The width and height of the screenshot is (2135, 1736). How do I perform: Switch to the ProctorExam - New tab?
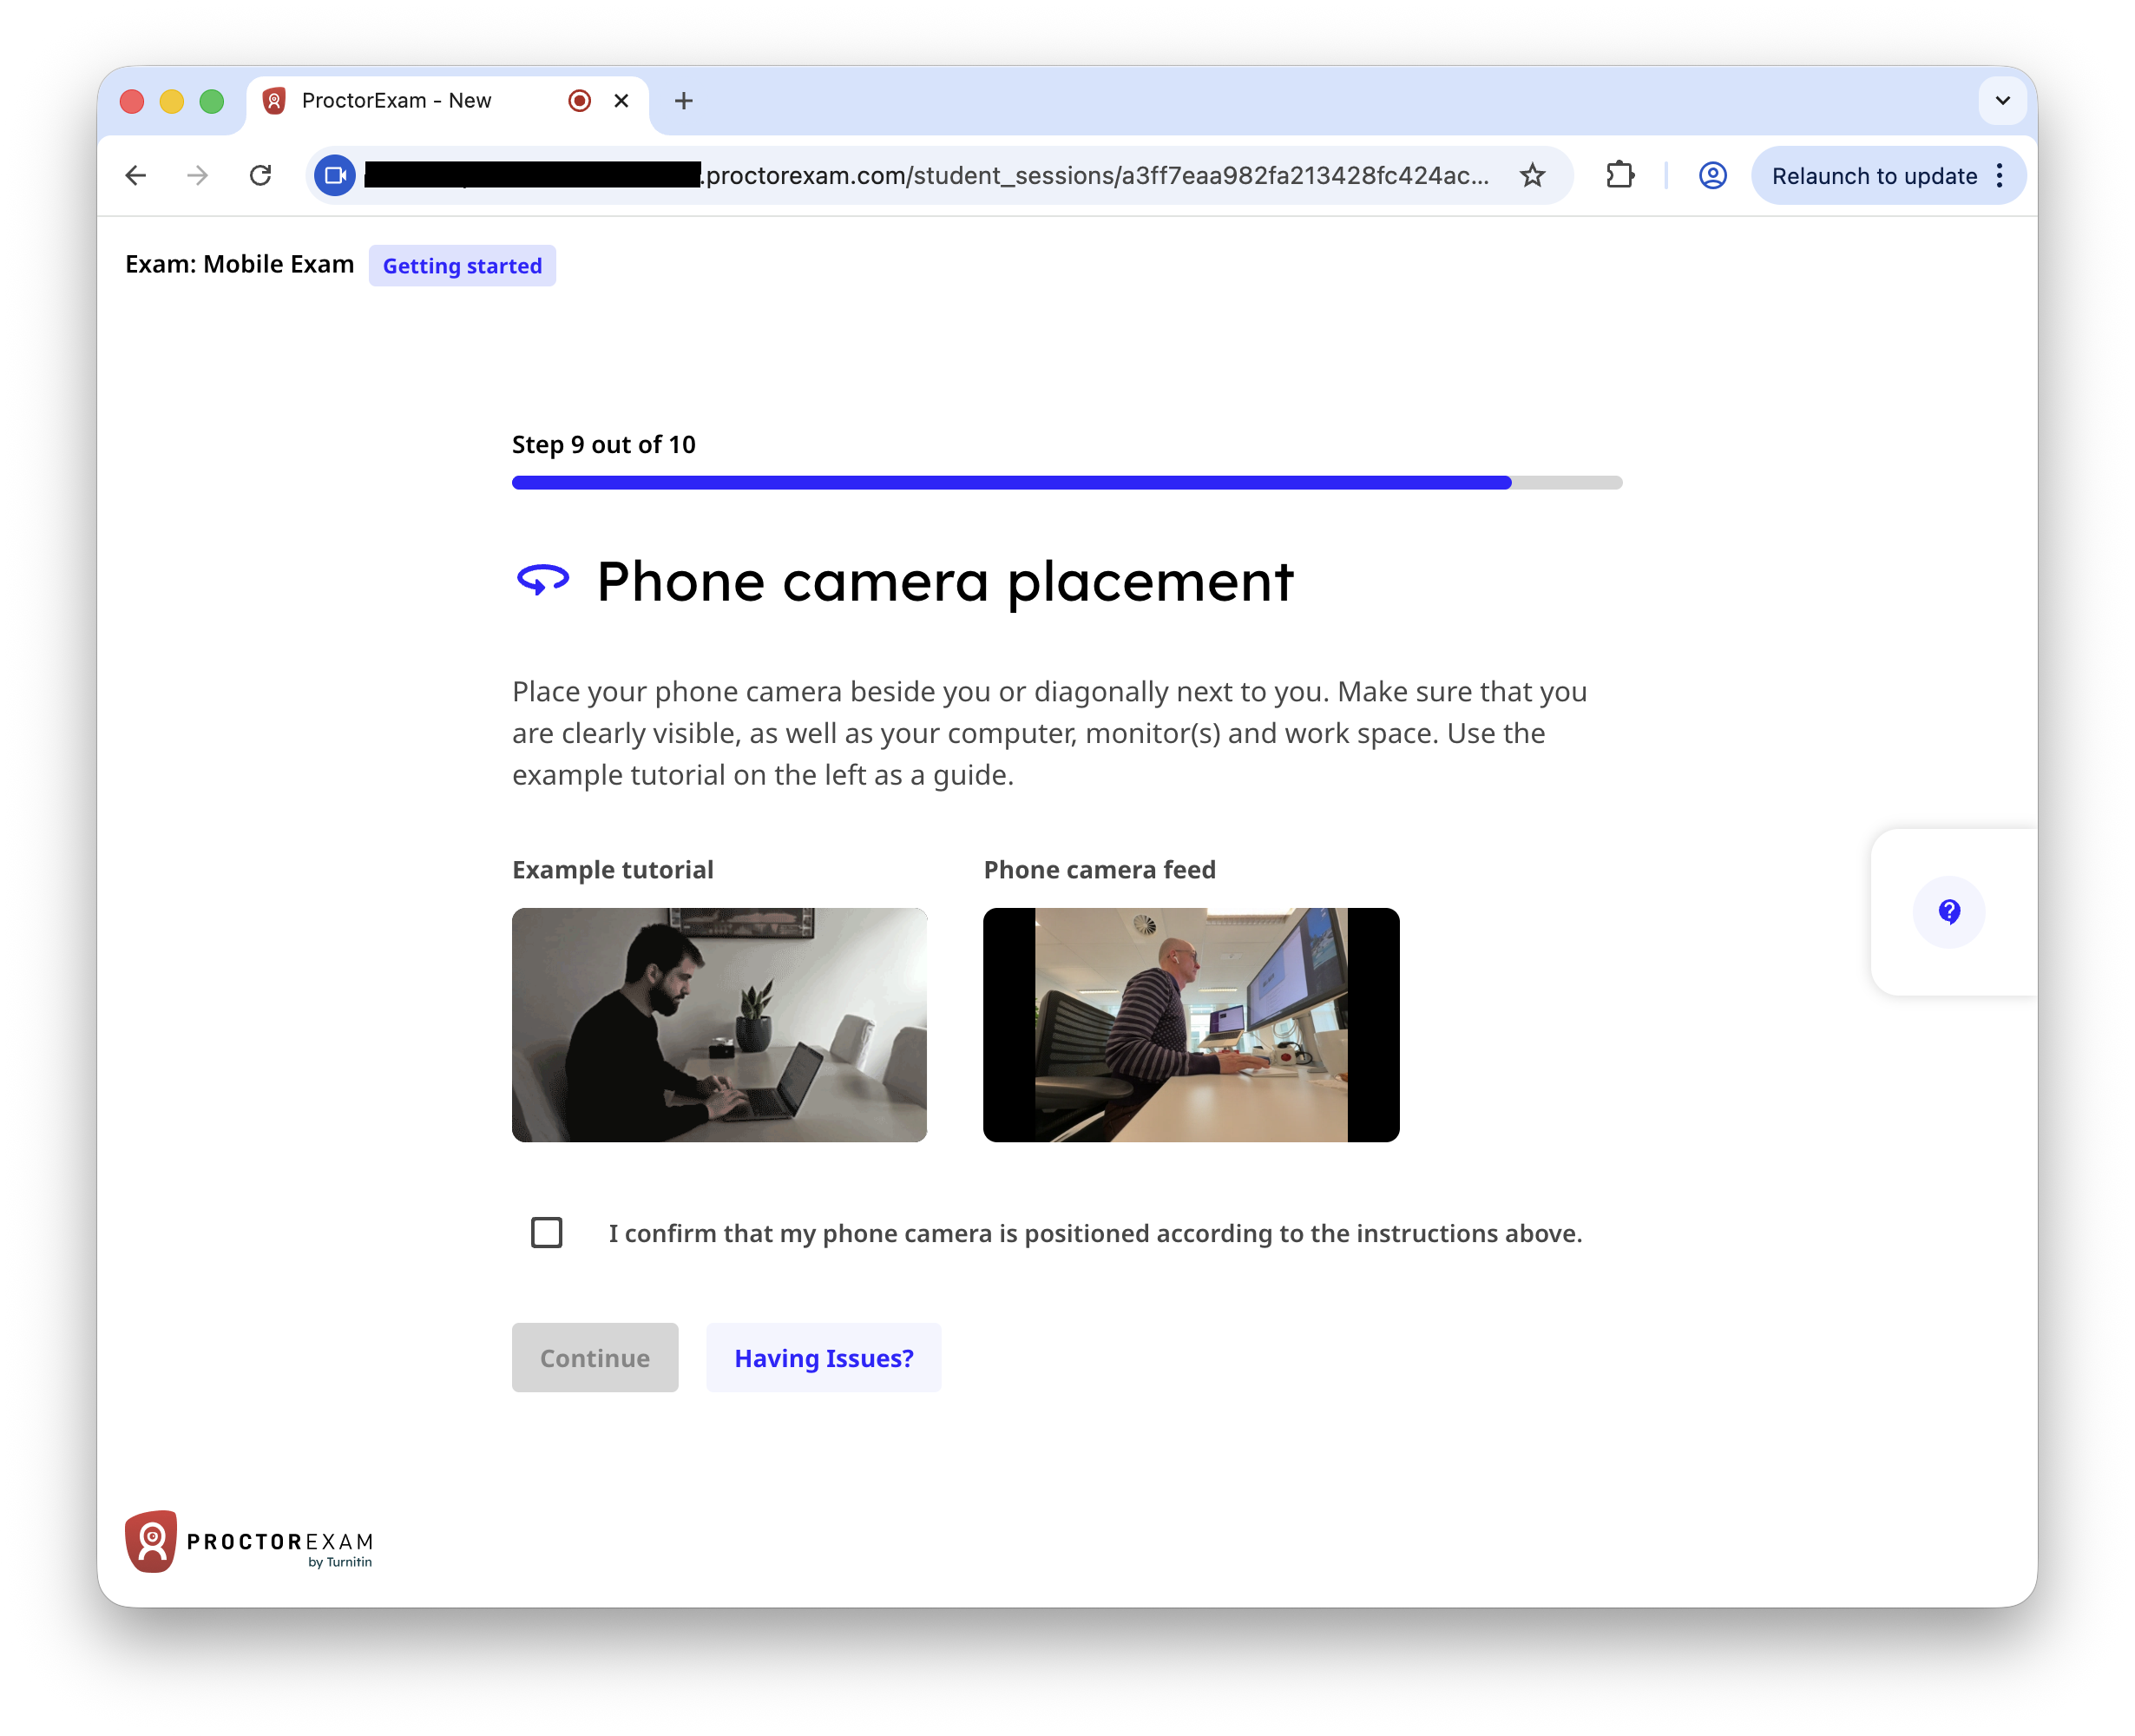[x=447, y=101]
